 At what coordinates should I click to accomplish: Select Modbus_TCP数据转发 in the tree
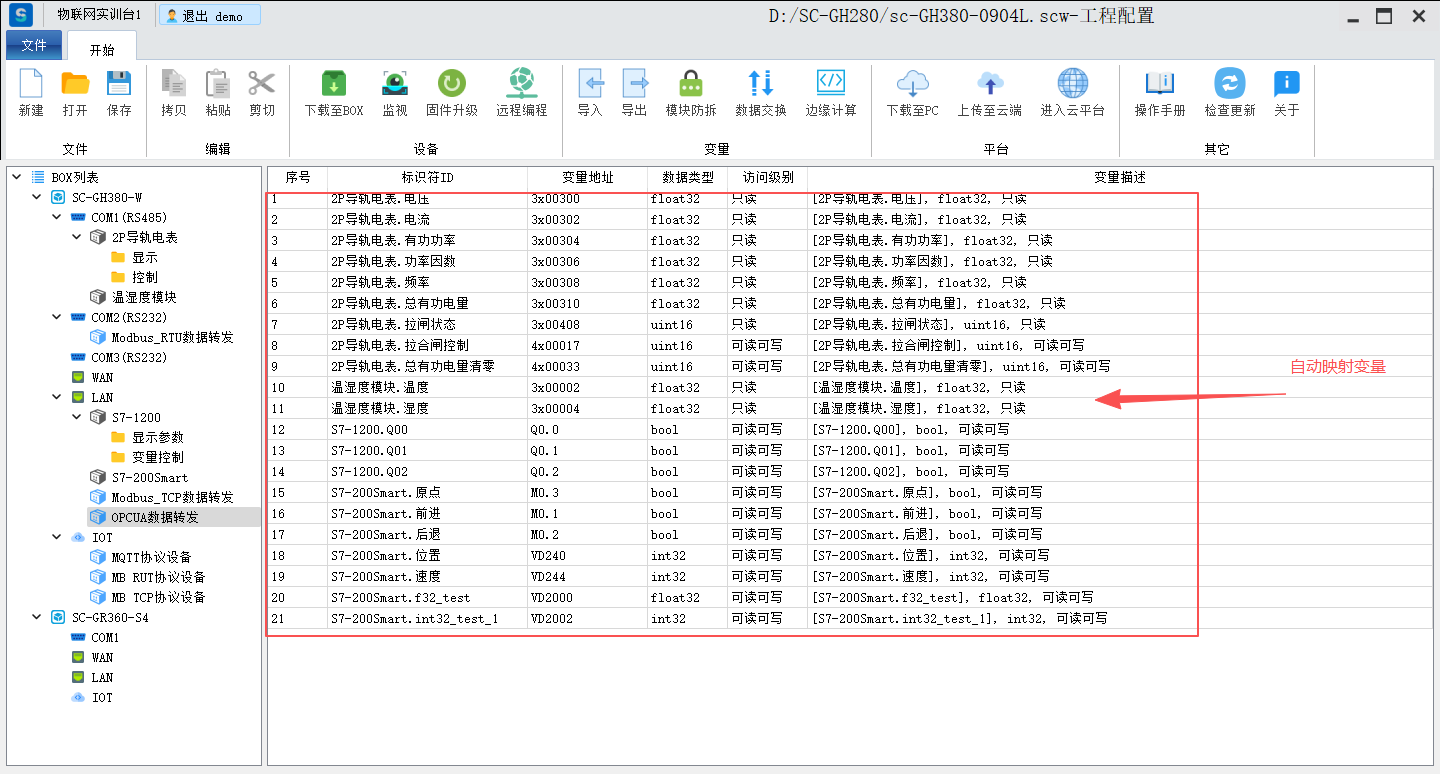[172, 497]
